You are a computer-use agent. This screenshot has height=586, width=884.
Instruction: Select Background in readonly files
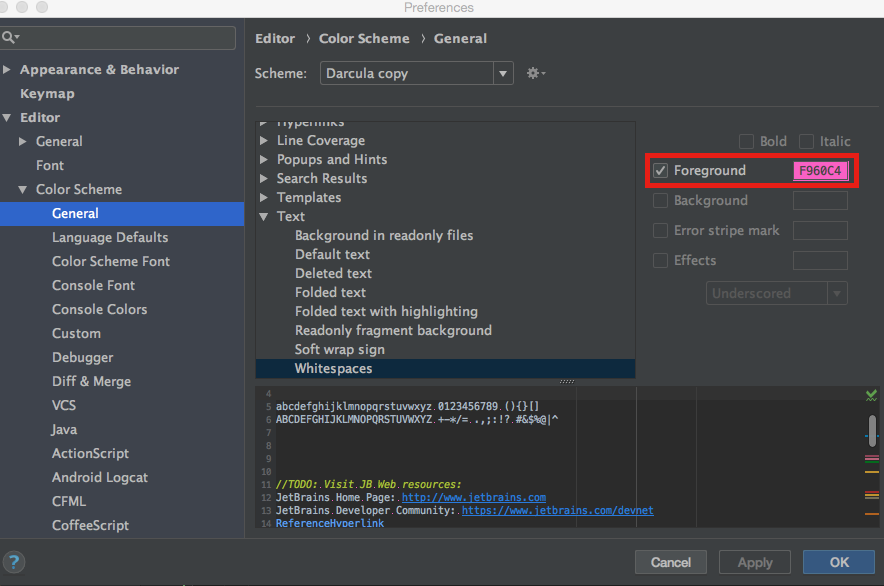pyautogui.click(x=384, y=235)
